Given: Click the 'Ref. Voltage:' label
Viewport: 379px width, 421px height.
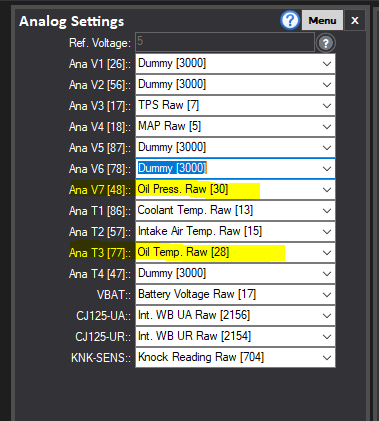Looking at the screenshot, I should click(x=100, y=43).
